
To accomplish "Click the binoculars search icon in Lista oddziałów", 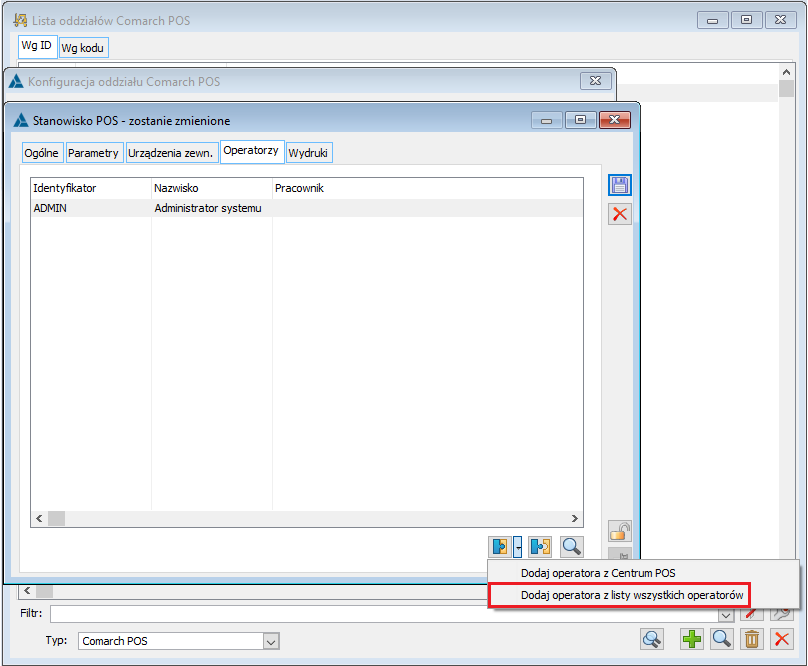I will 652,639.
